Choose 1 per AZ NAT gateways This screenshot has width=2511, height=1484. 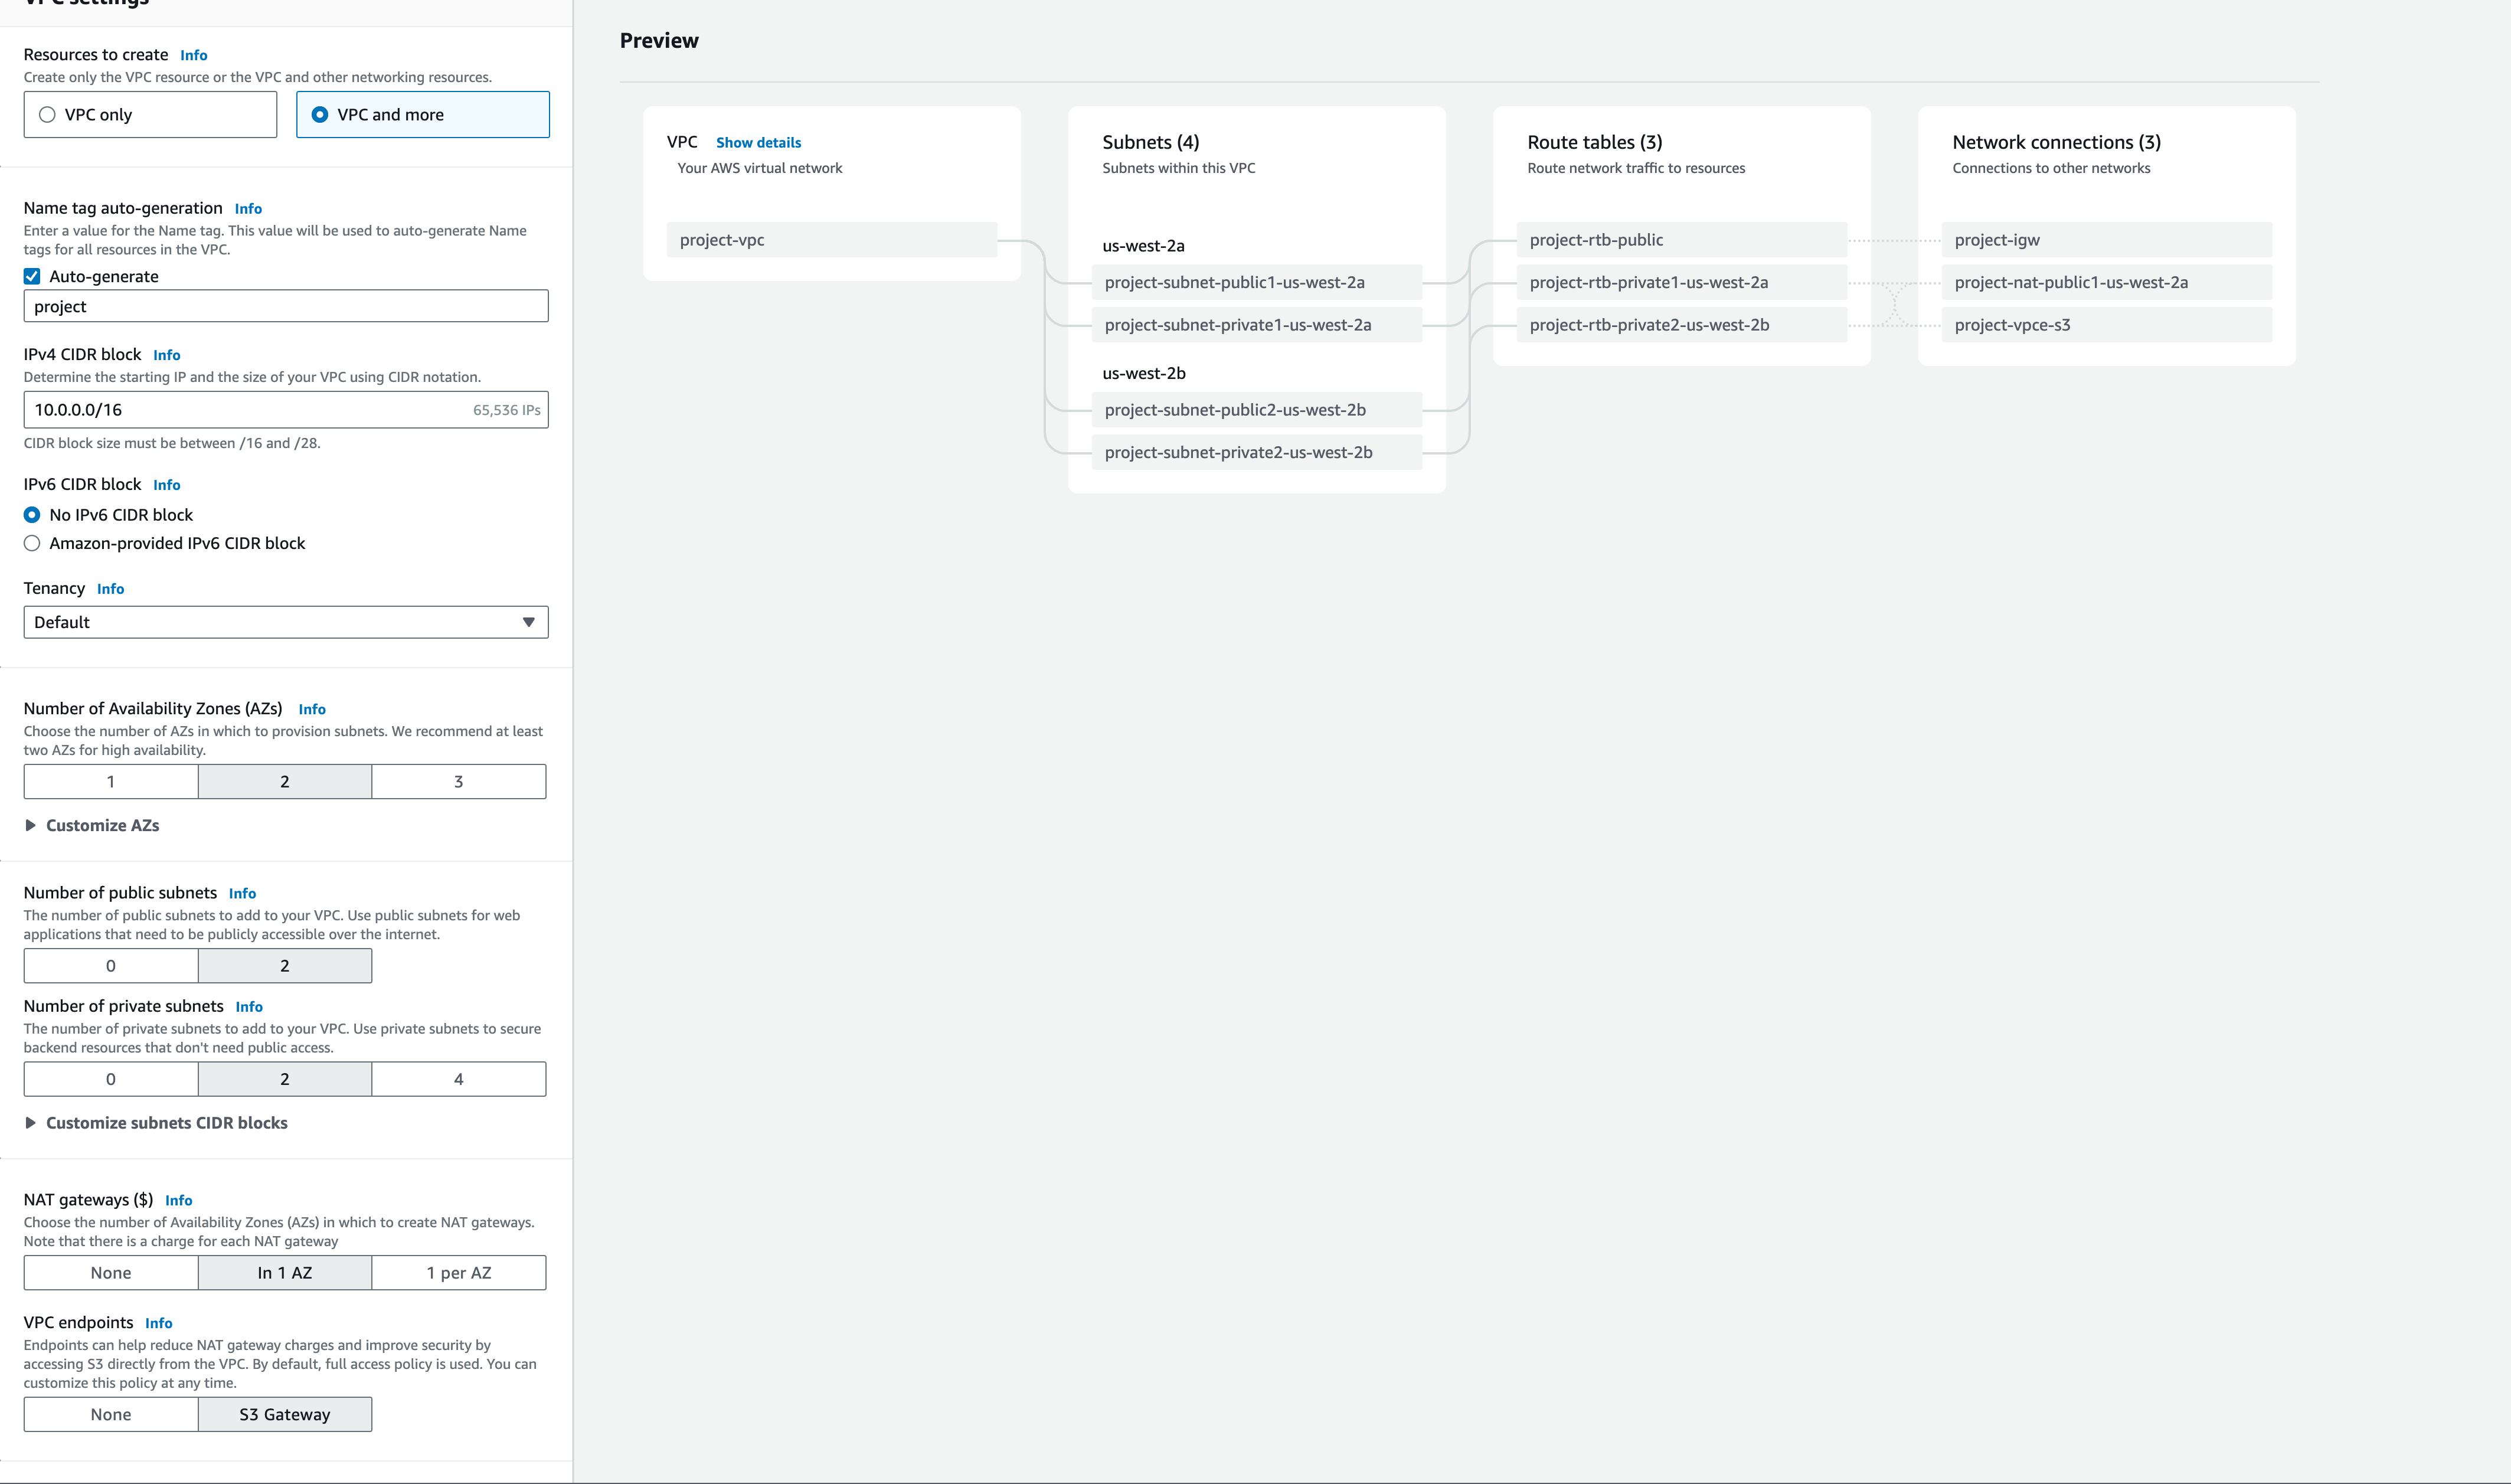click(458, 1273)
